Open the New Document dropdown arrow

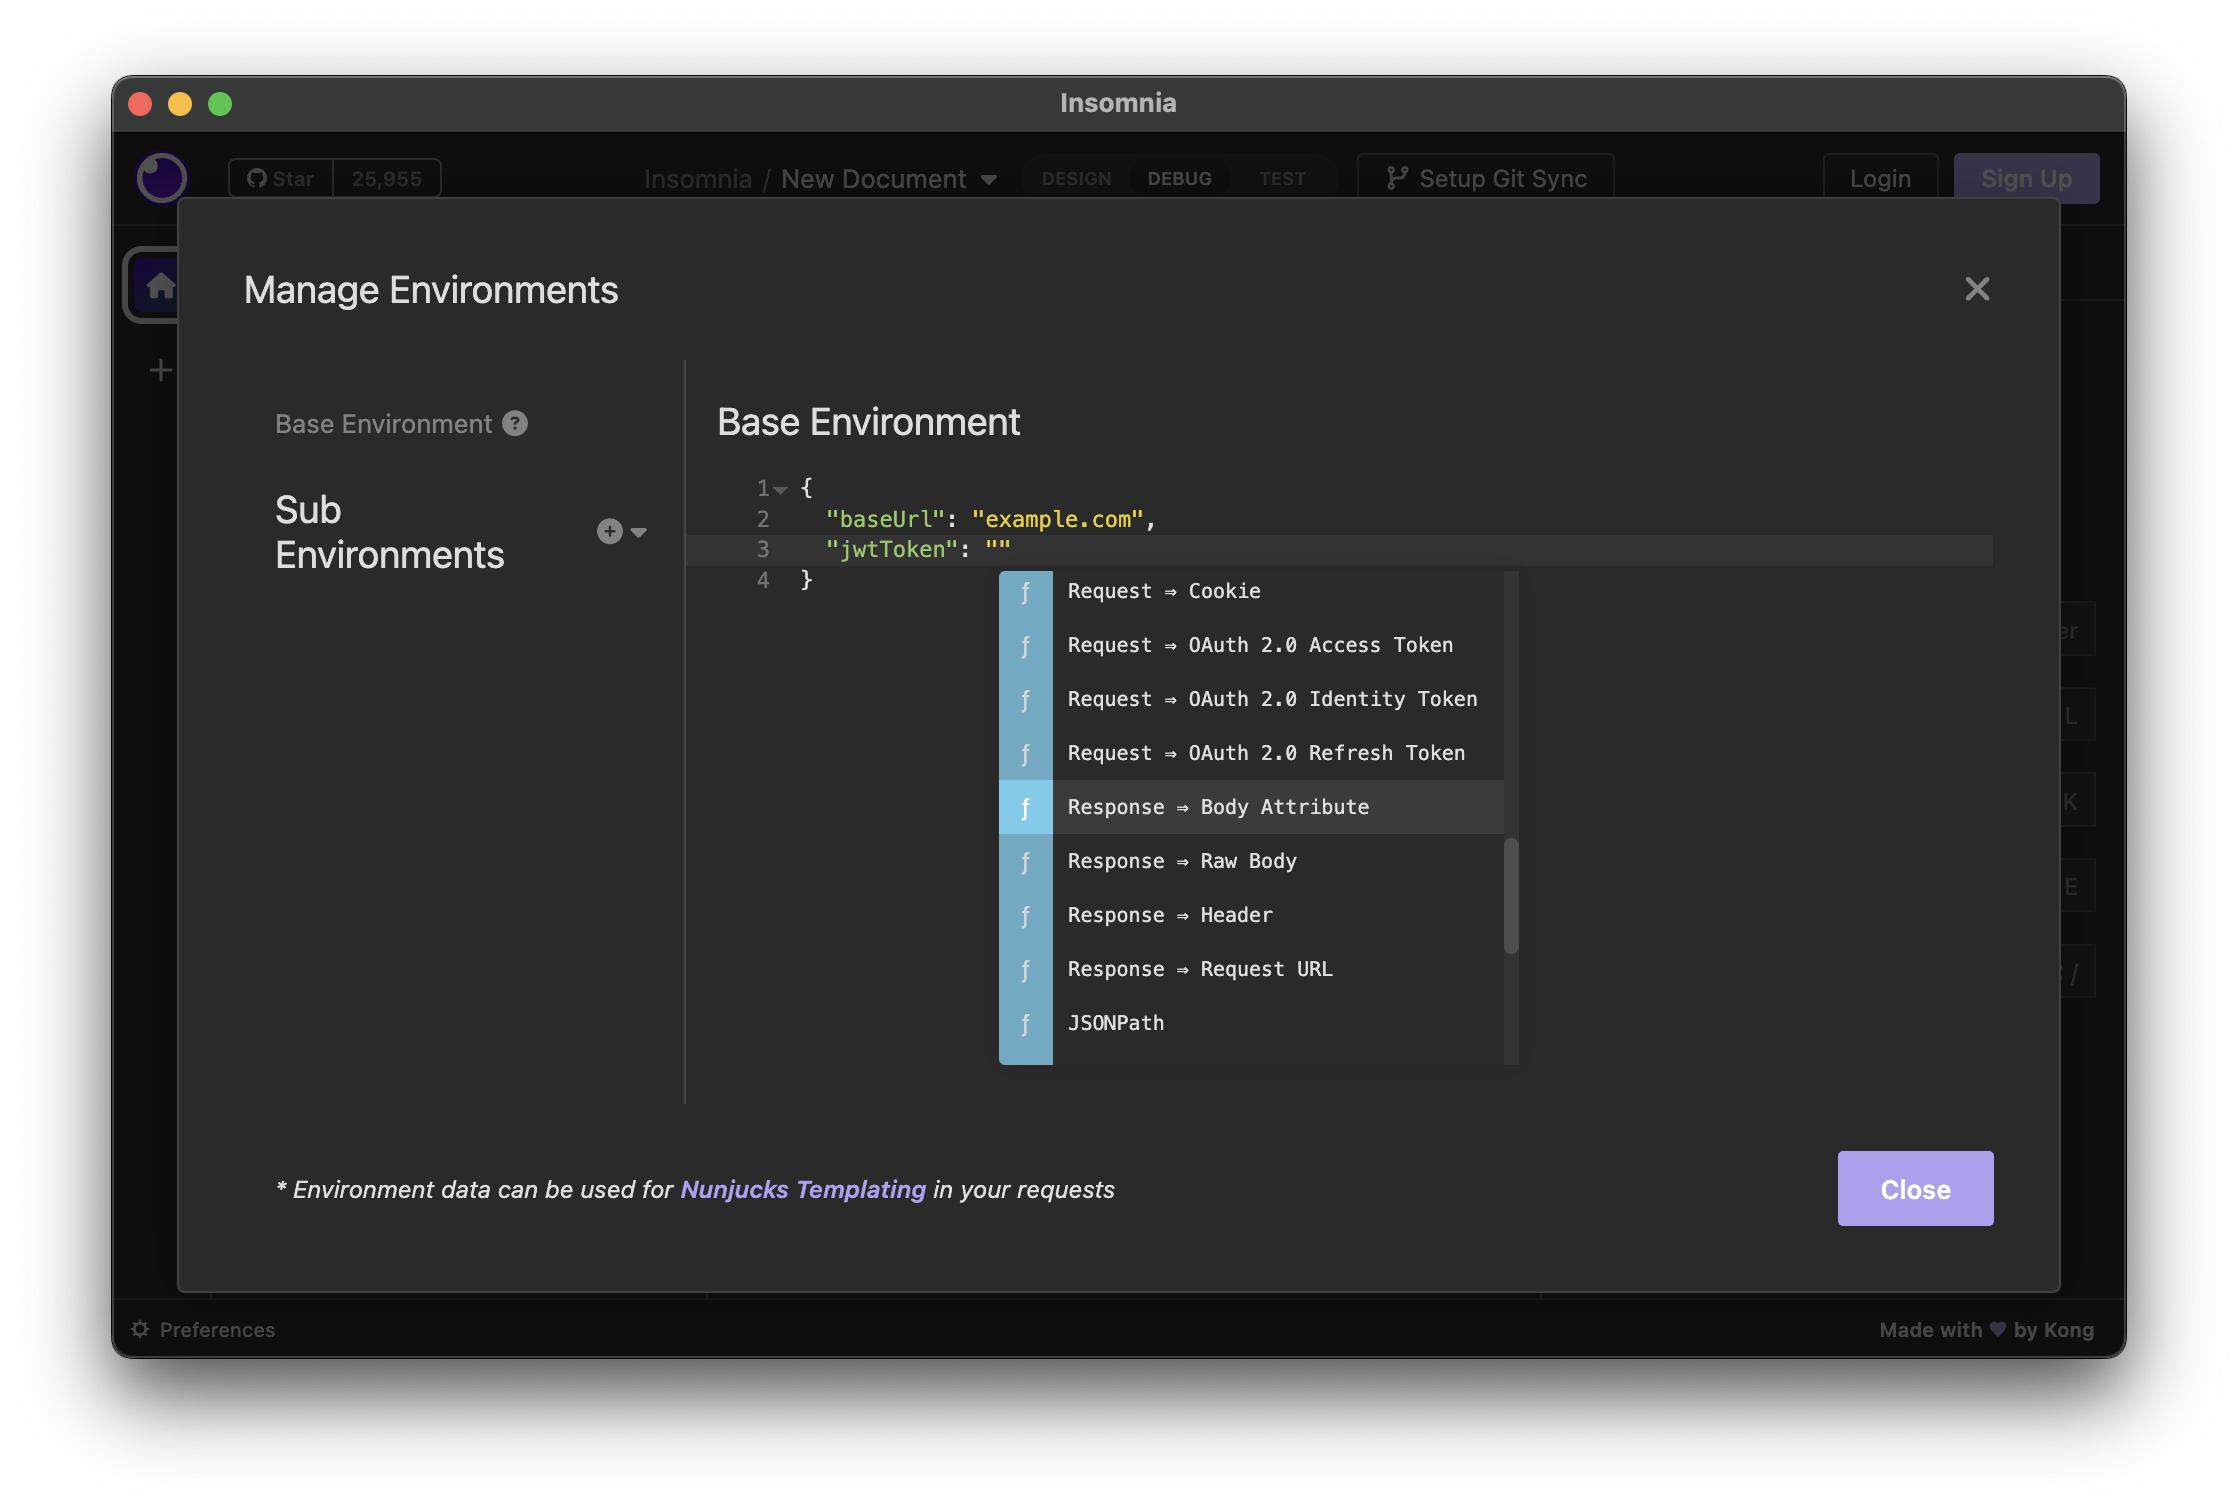989,180
